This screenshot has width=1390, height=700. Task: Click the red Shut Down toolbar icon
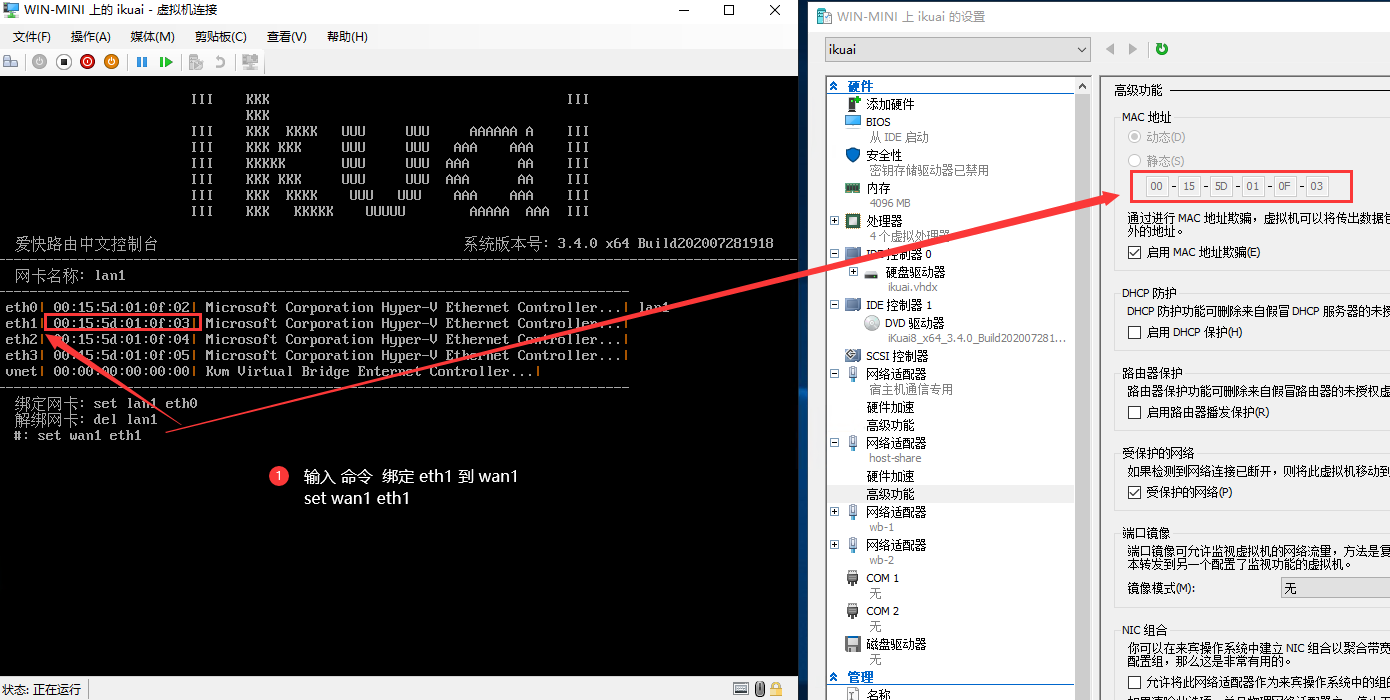[87, 62]
